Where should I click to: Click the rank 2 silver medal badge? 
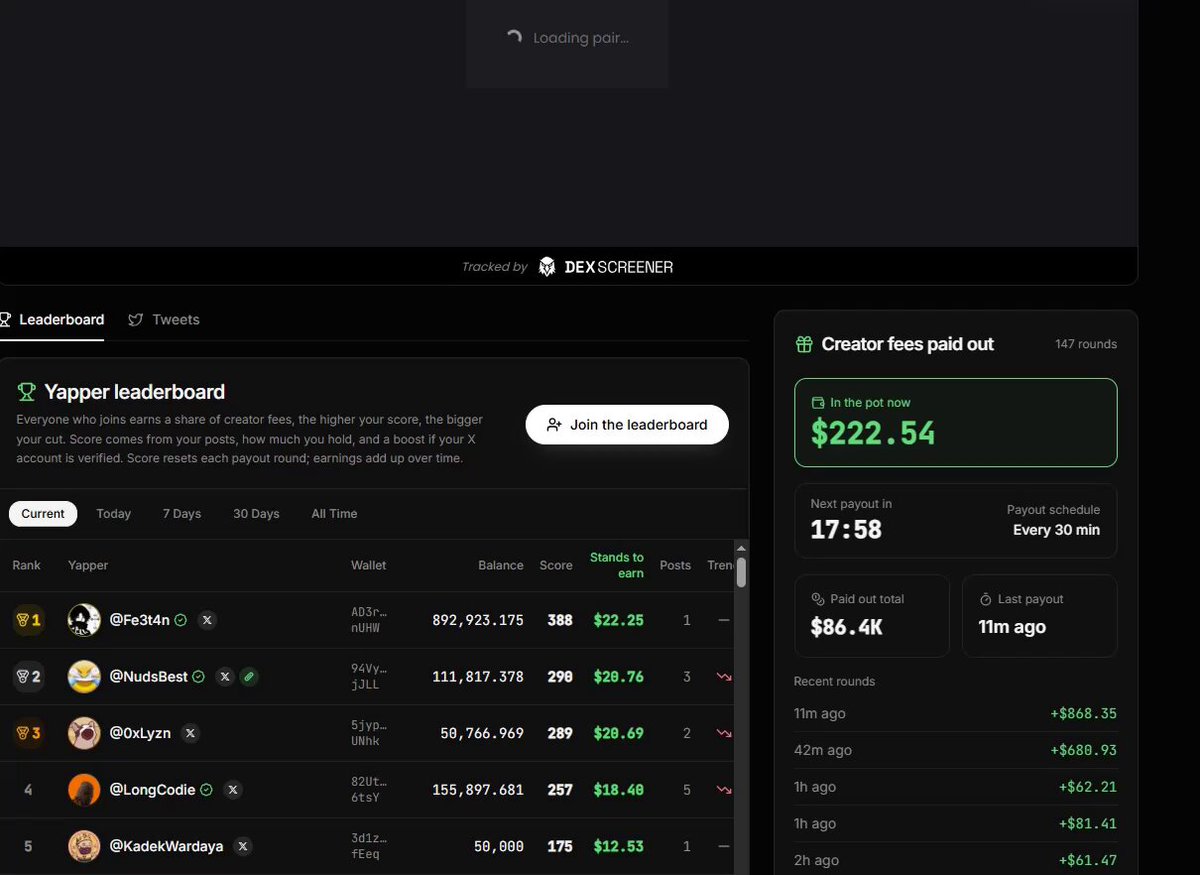pyautogui.click(x=28, y=677)
